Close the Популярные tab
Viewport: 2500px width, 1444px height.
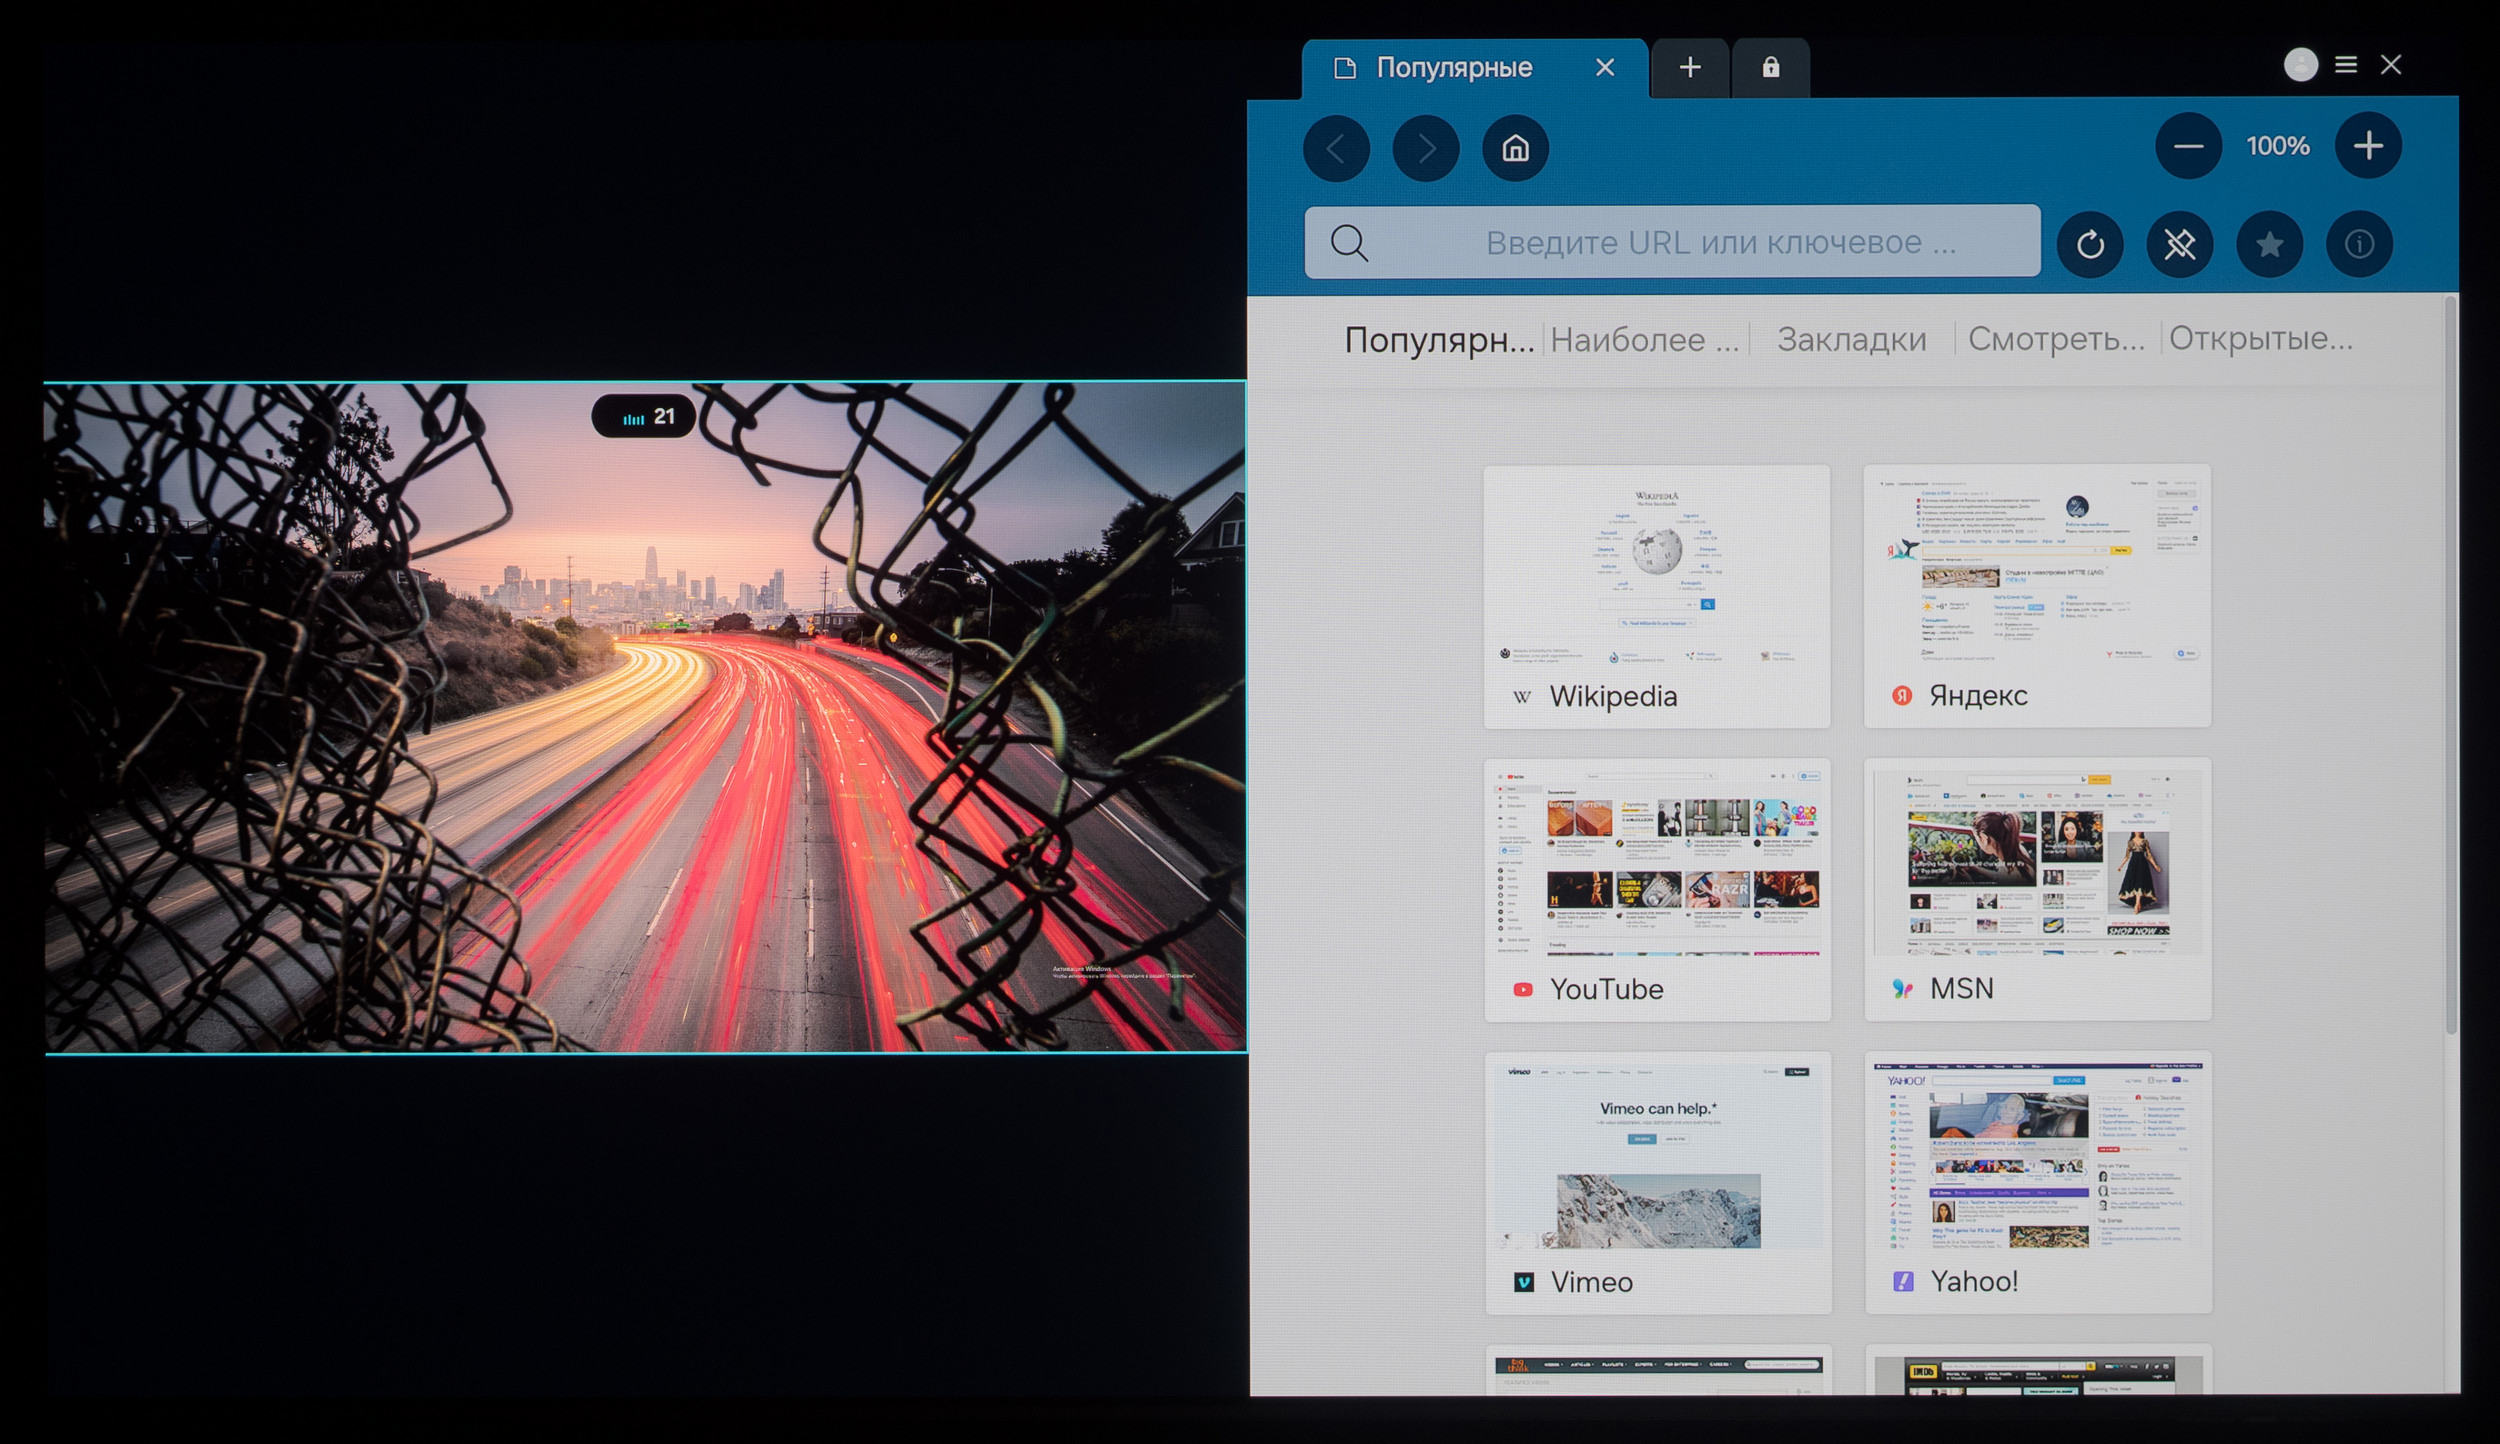tap(1605, 68)
